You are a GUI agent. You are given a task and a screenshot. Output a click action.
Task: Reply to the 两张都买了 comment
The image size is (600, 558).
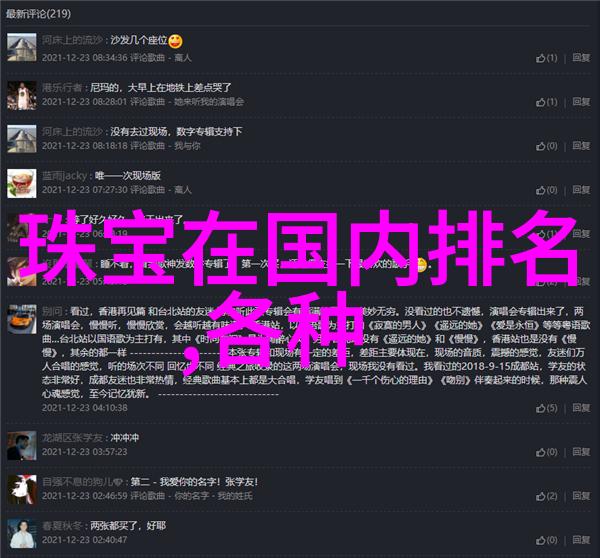click(x=581, y=540)
